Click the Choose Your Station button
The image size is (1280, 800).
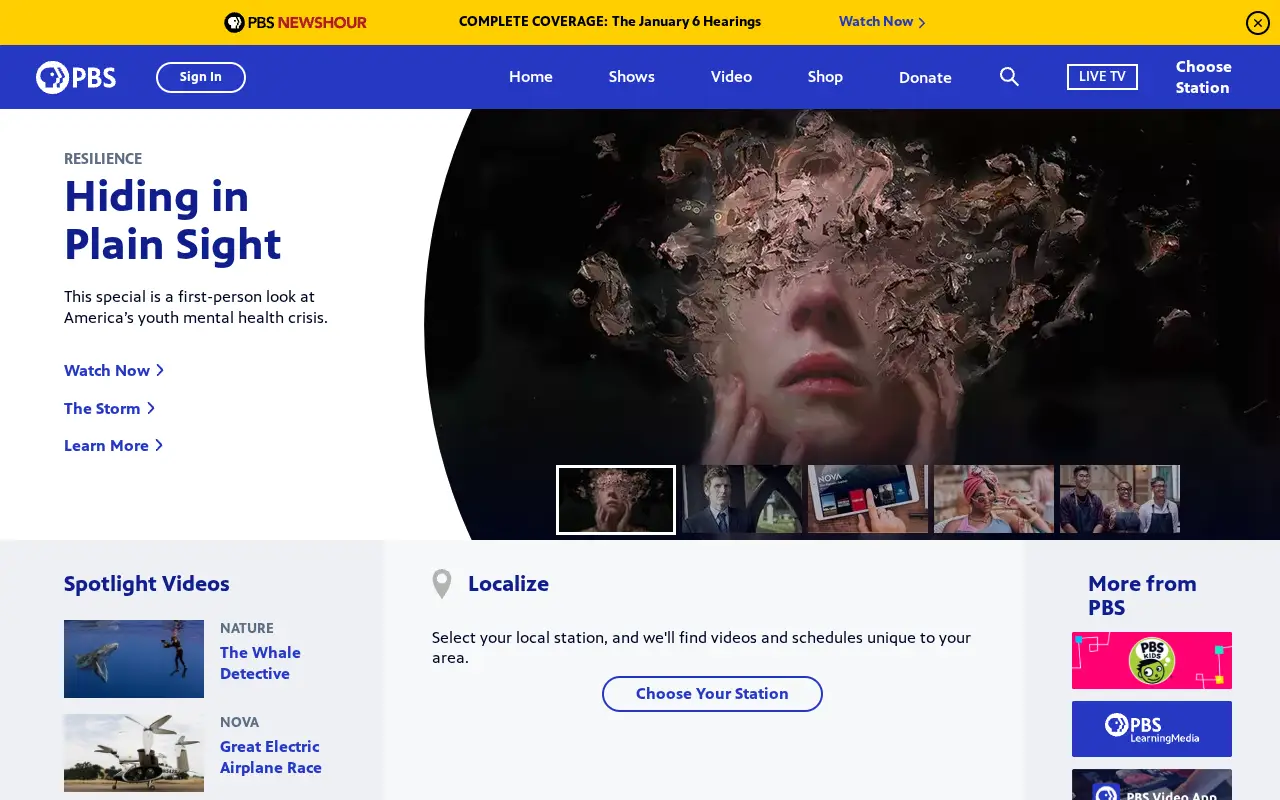click(712, 694)
